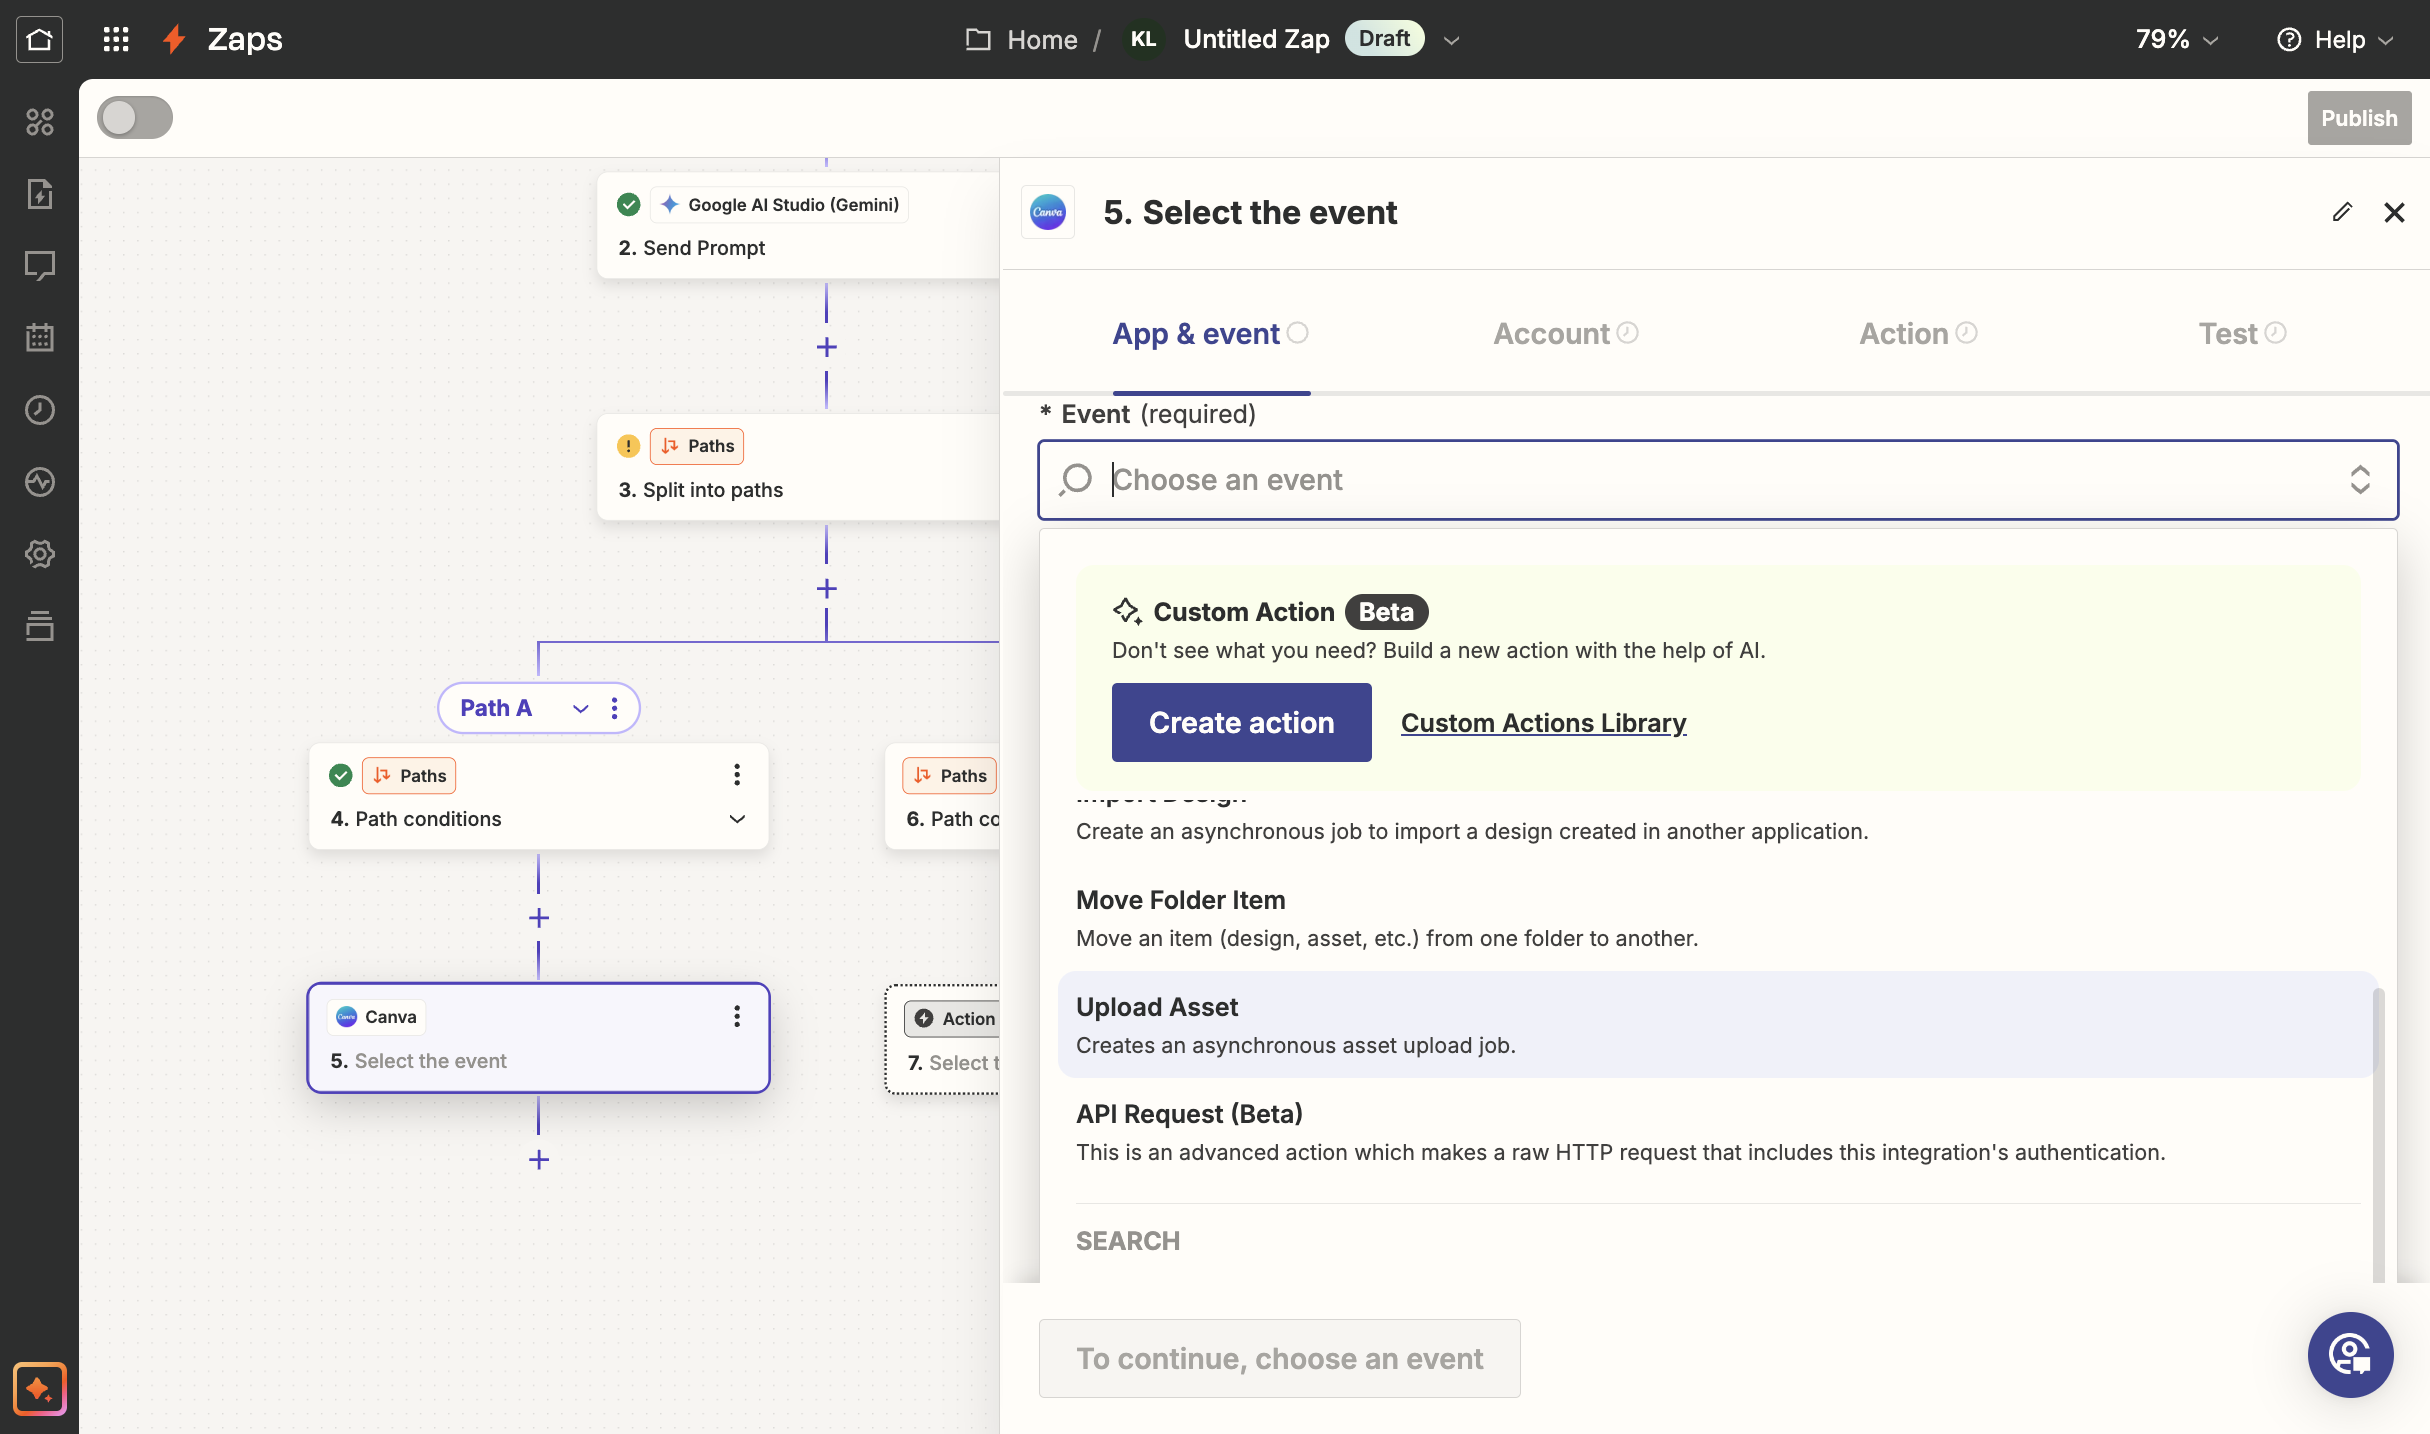This screenshot has height=1434, width=2430.
Task: Click the Home folder icon in breadcrumb
Action: [978, 39]
